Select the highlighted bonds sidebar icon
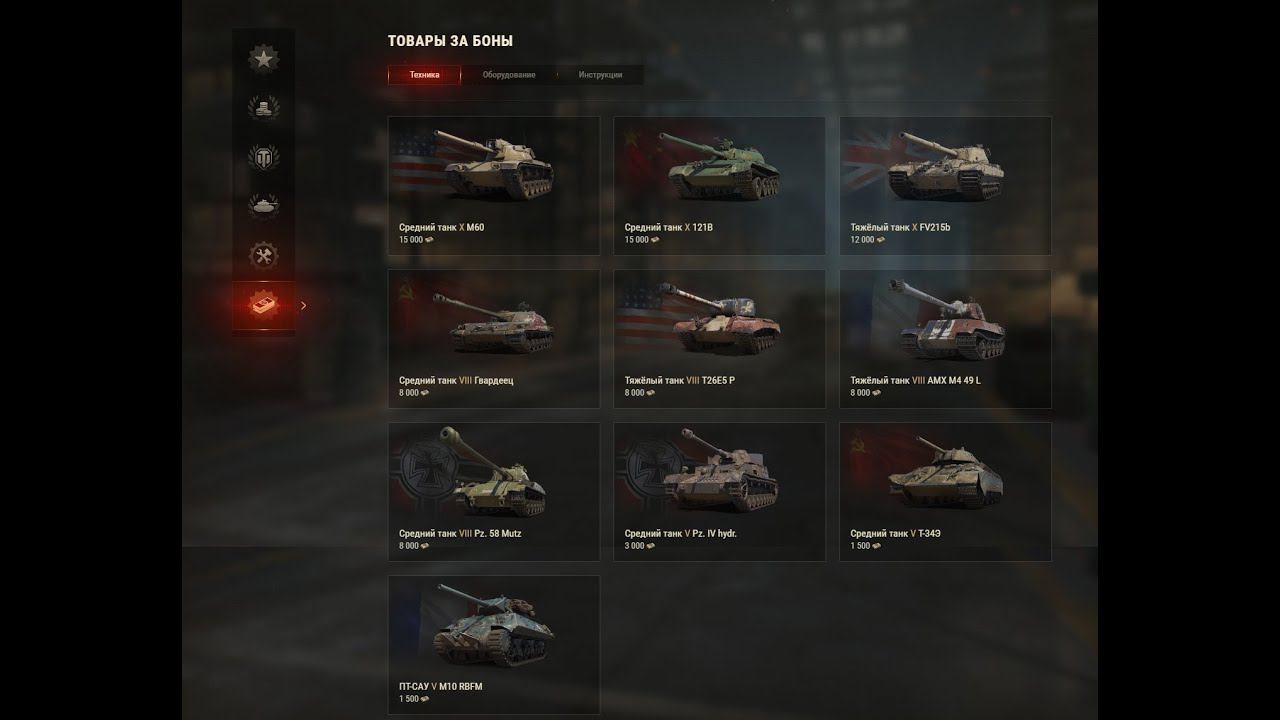1280x720 pixels. [x=263, y=306]
